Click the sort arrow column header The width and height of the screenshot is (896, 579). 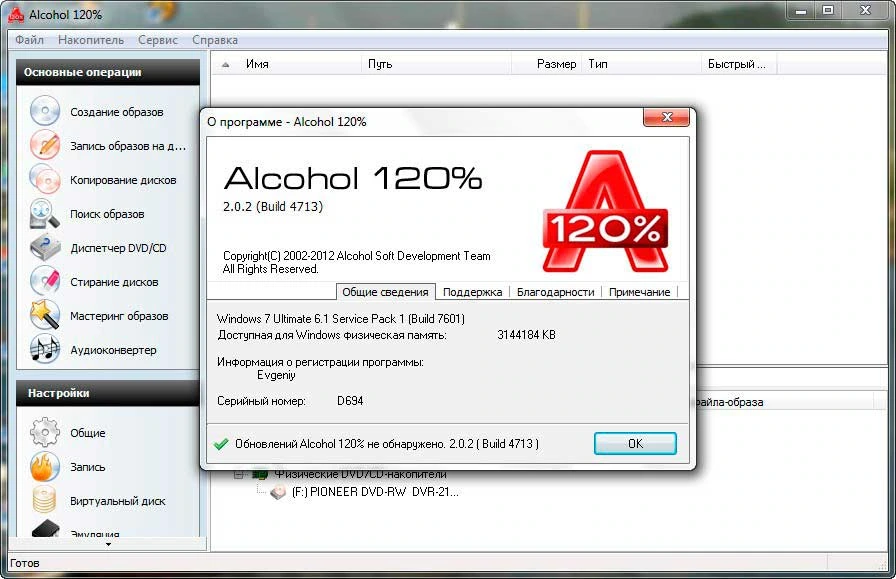(x=226, y=64)
